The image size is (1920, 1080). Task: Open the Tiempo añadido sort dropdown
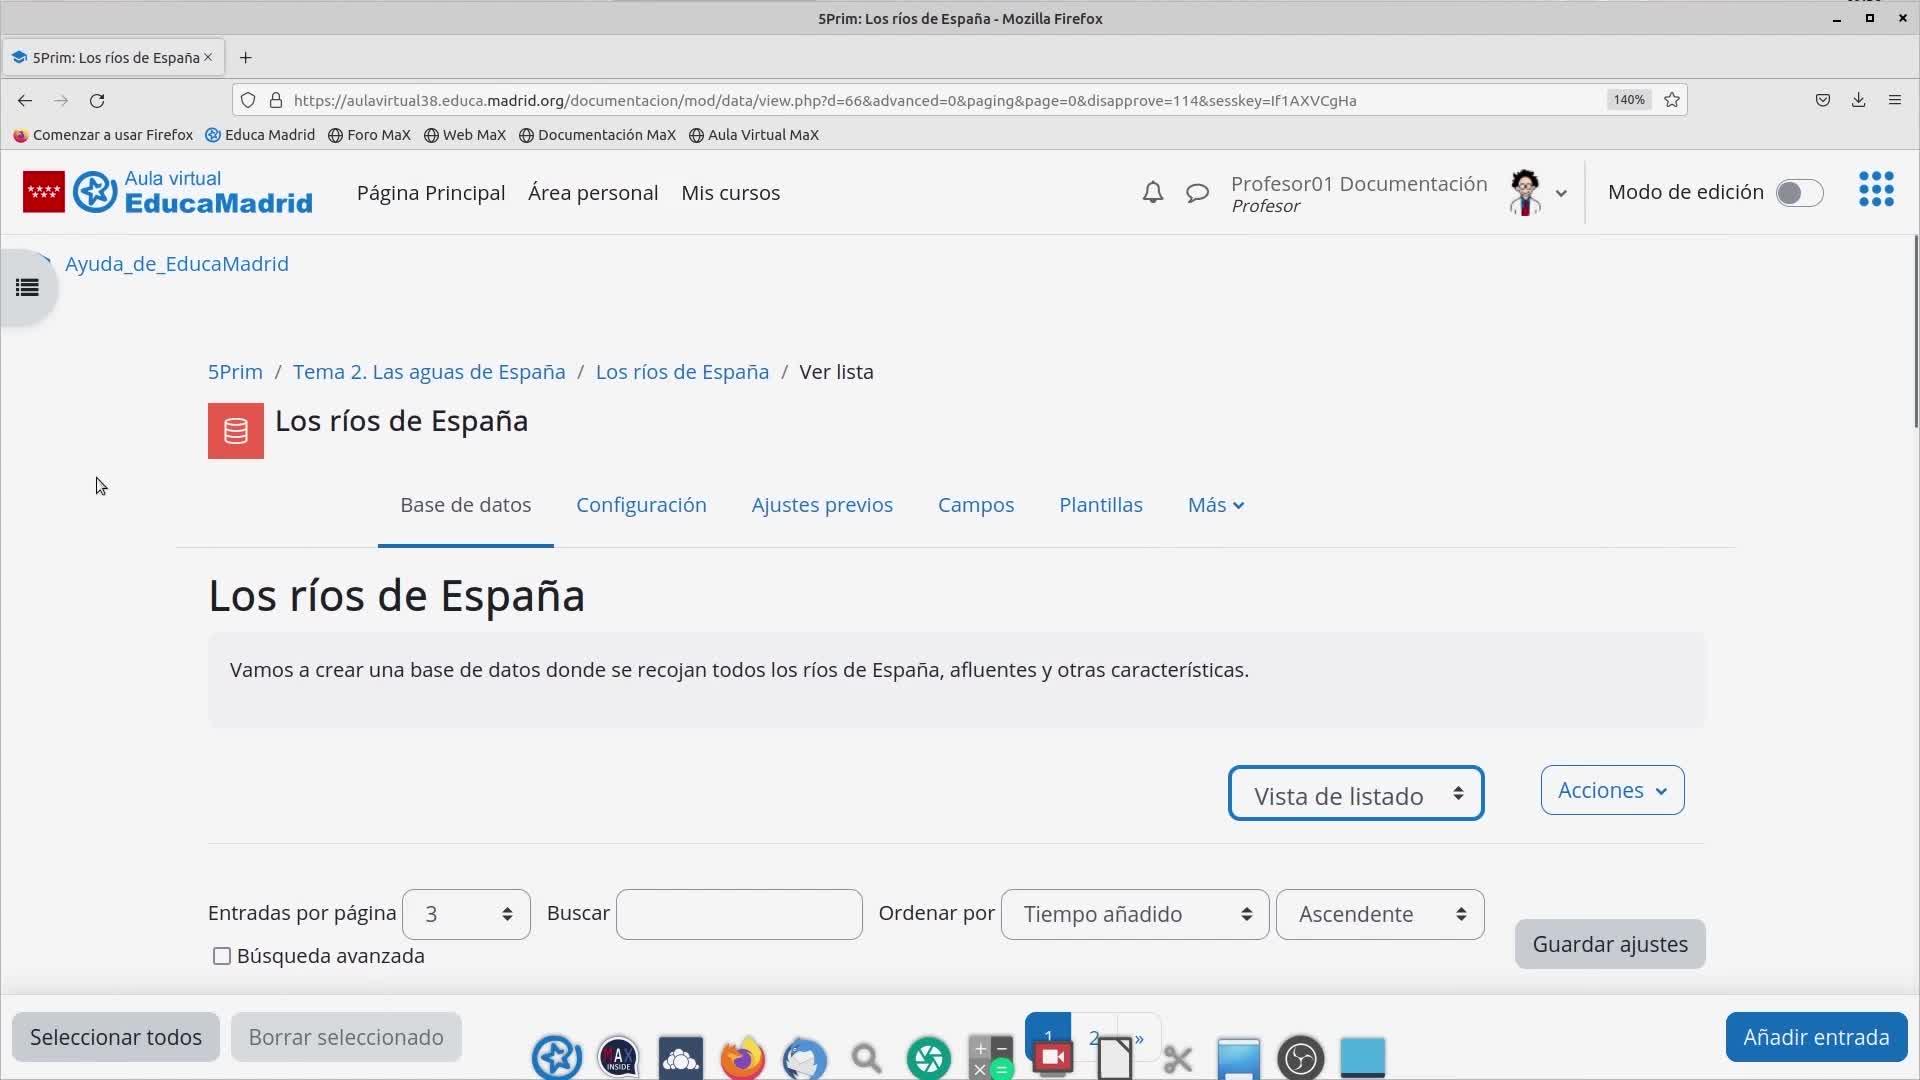[1134, 914]
